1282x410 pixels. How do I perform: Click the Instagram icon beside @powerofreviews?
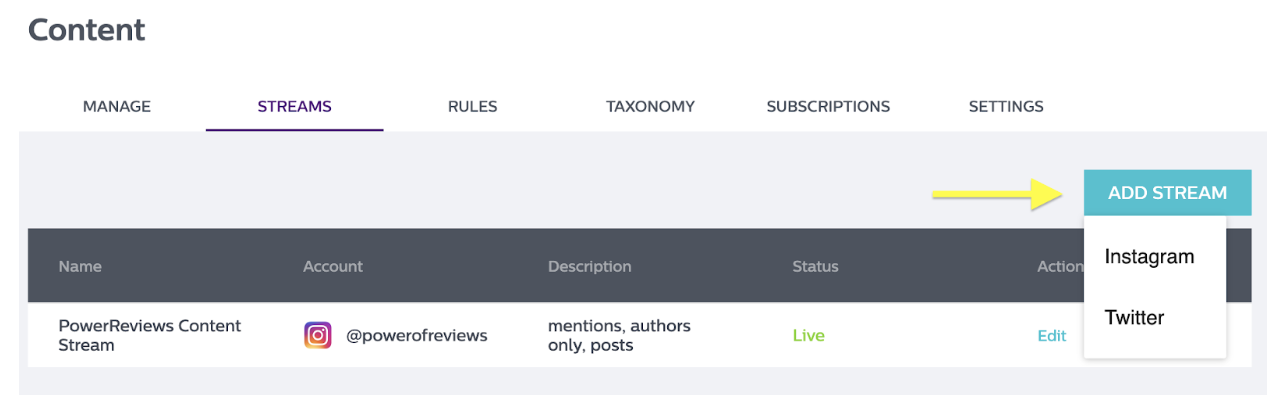pyautogui.click(x=318, y=335)
